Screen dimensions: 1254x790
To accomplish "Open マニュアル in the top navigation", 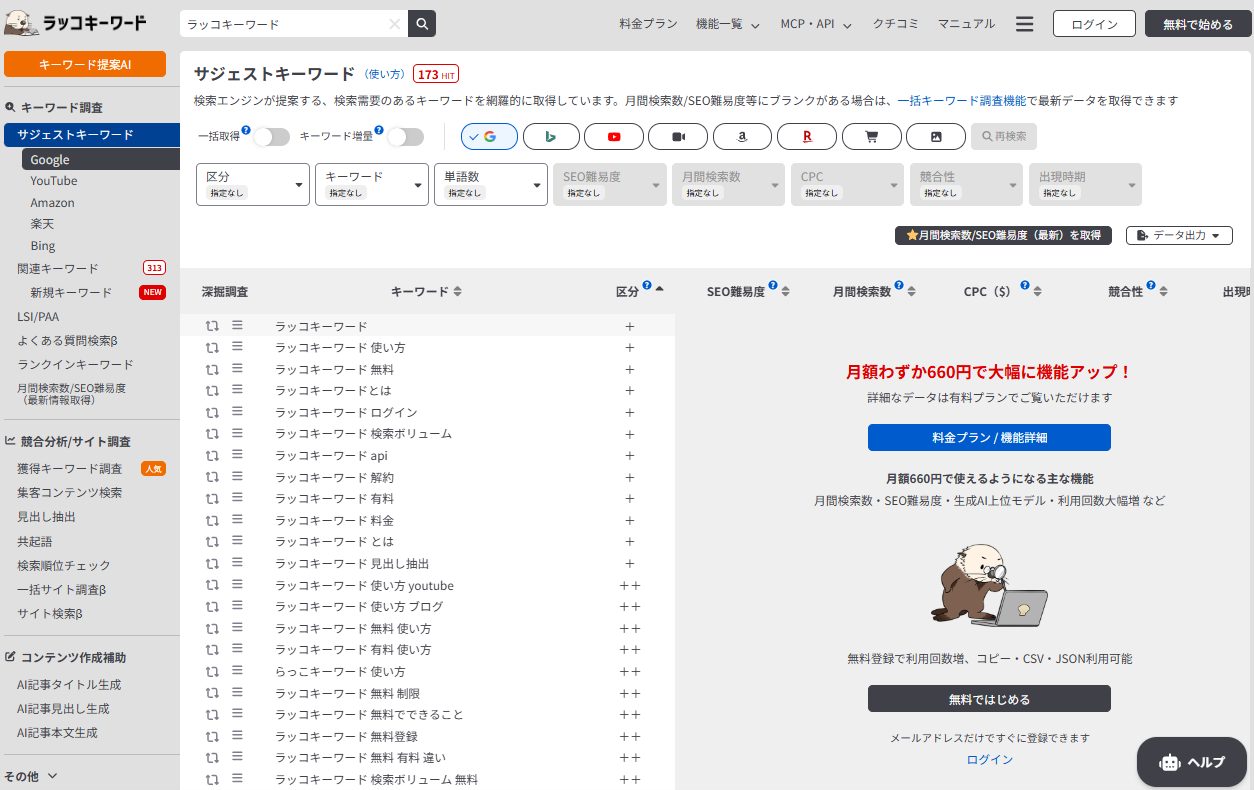I will coord(966,24).
